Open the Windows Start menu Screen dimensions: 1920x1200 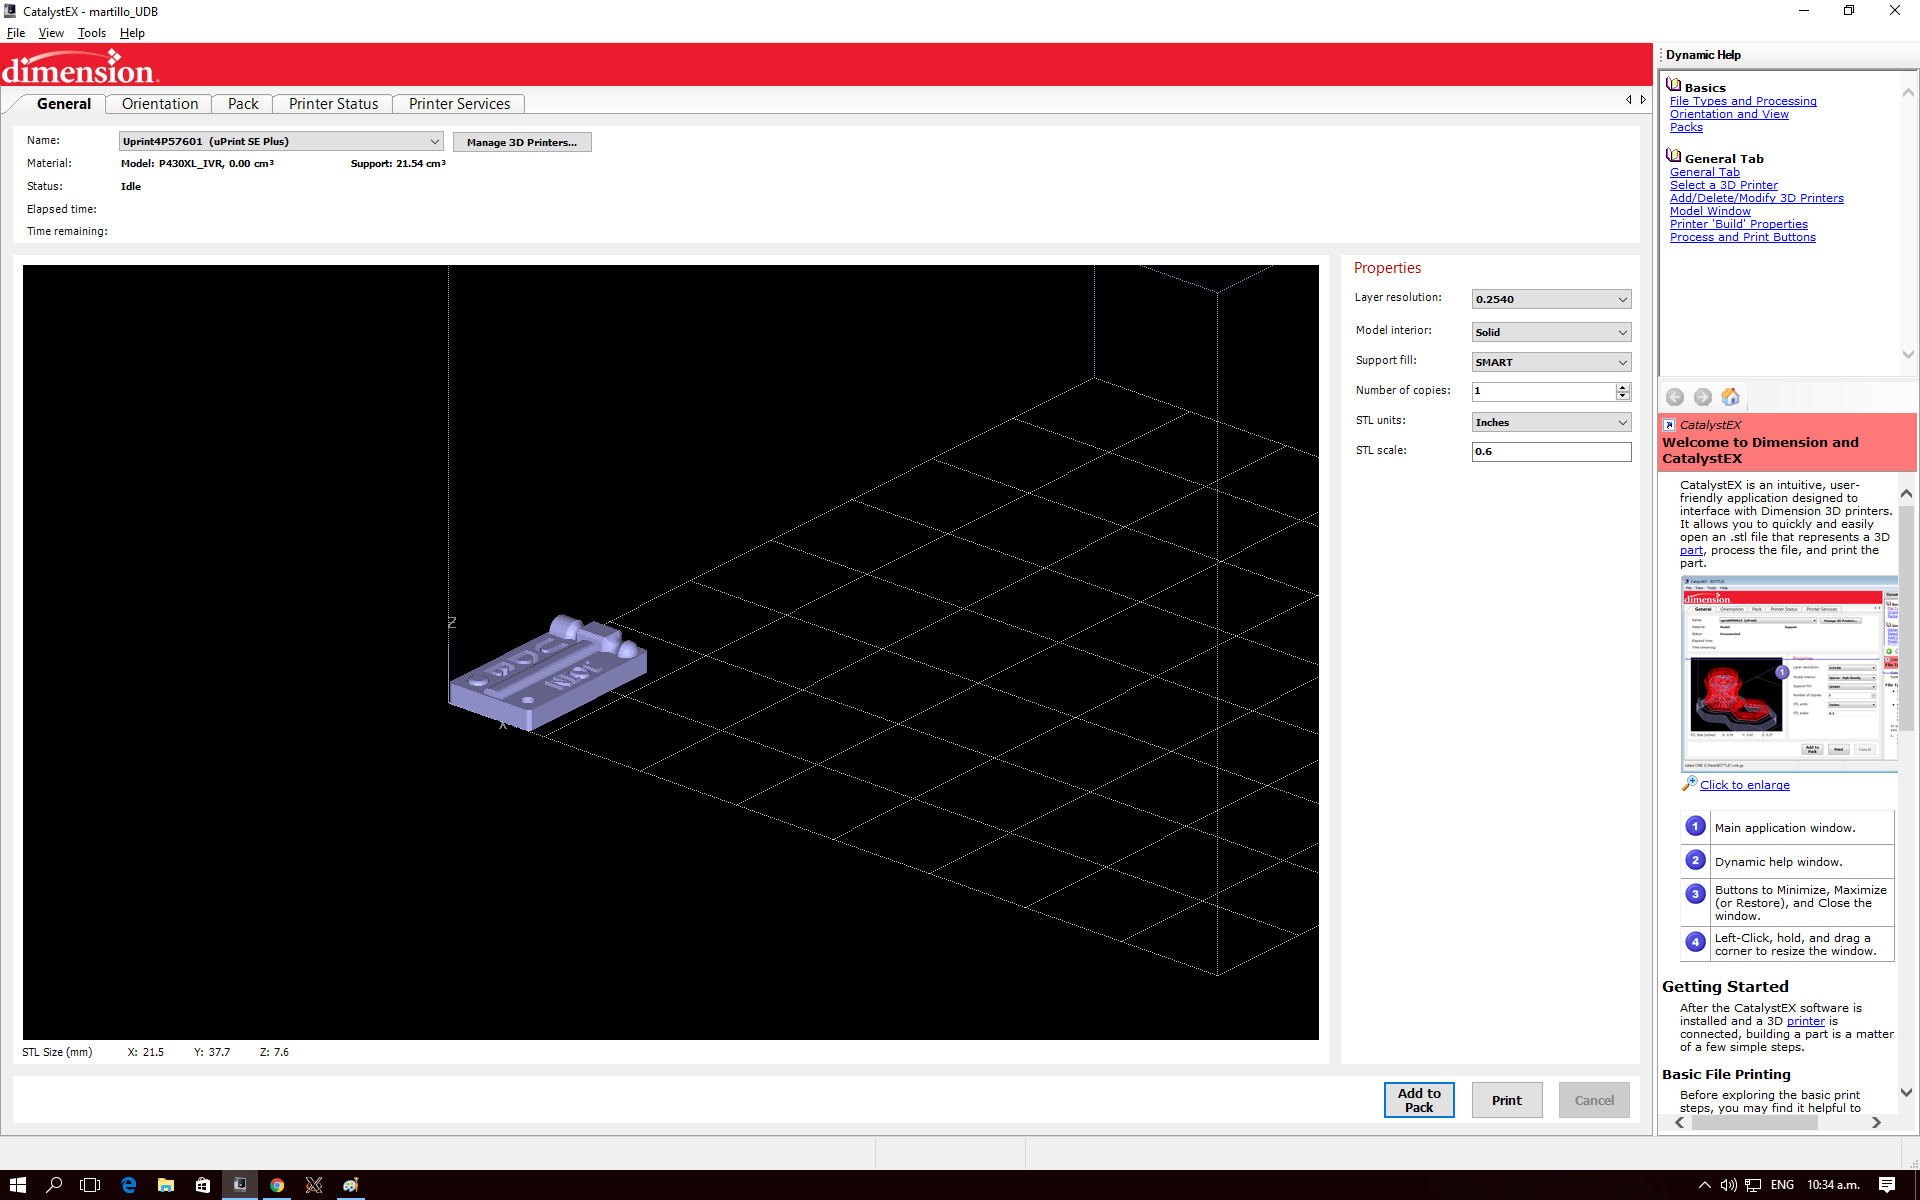(x=18, y=1185)
